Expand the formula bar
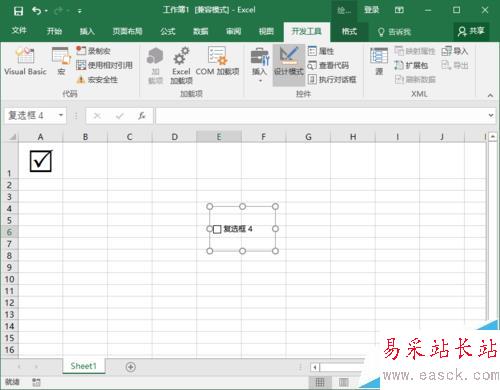Screen dimensions: 500x390 (491, 115)
